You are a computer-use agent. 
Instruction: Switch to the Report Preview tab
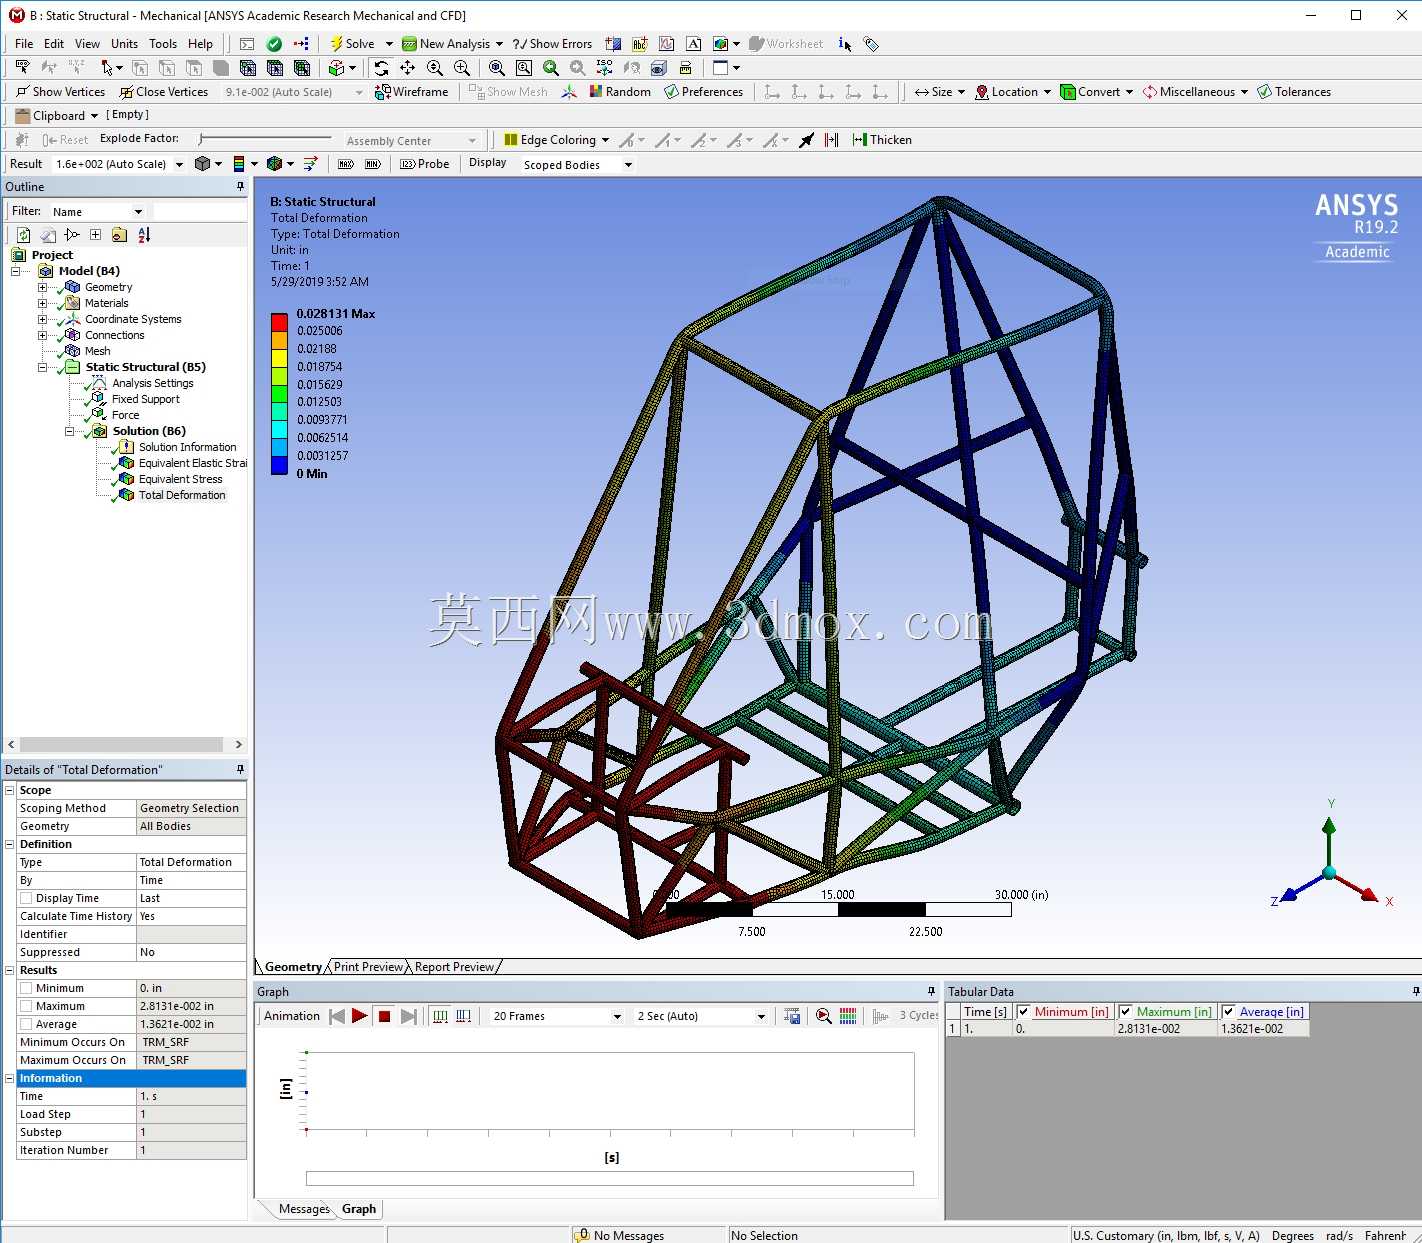tap(454, 967)
